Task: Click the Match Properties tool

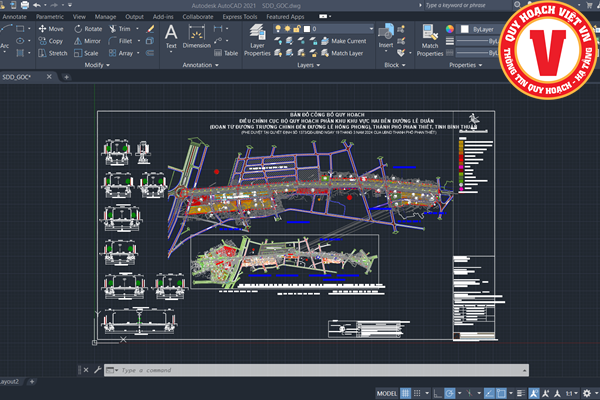Action: [430, 38]
